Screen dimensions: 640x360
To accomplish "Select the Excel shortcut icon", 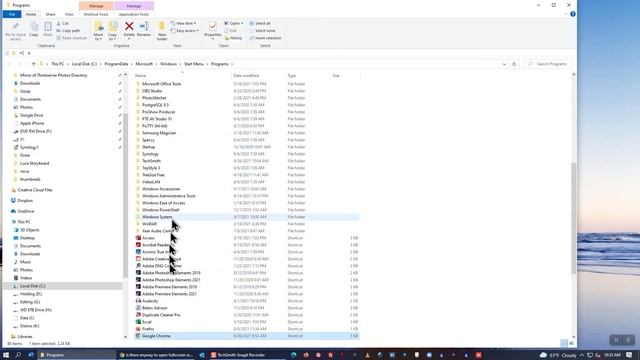I will tap(138, 322).
